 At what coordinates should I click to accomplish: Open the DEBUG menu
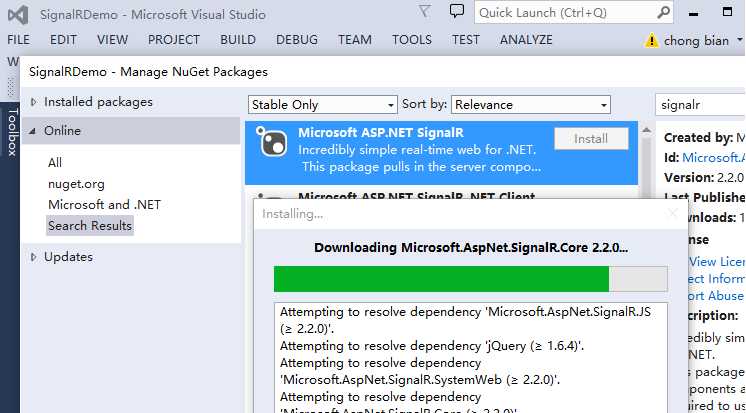[x=297, y=40]
